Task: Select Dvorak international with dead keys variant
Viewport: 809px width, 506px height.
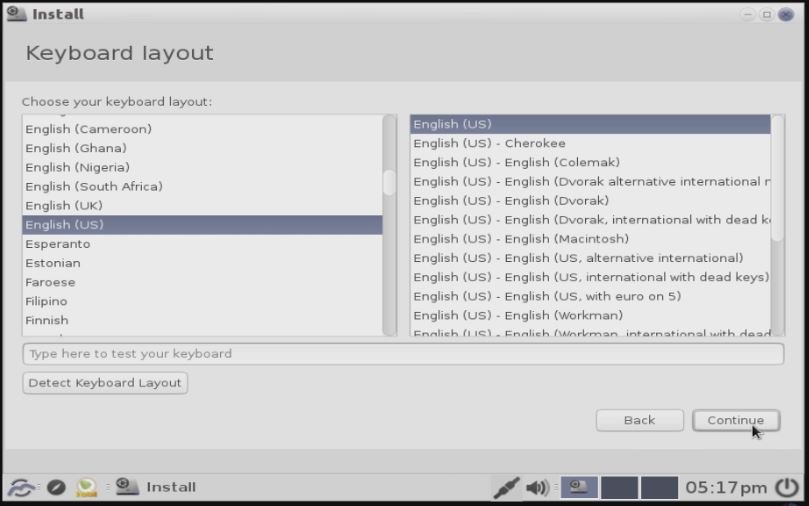Action: click(590, 220)
